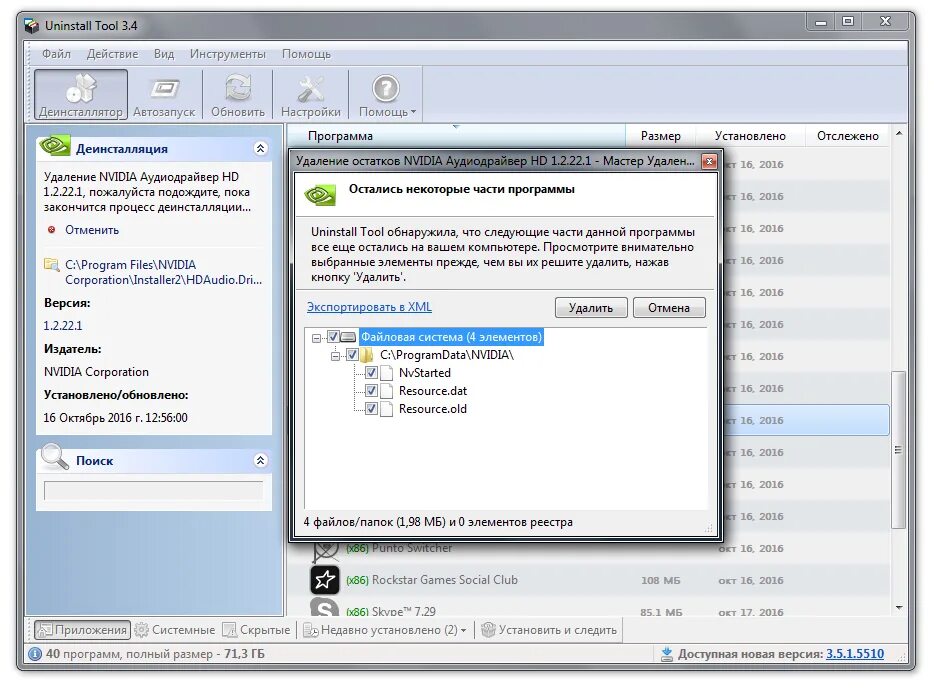Click the info icon in status bar
This screenshot has width=934, height=690.
point(35,654)
